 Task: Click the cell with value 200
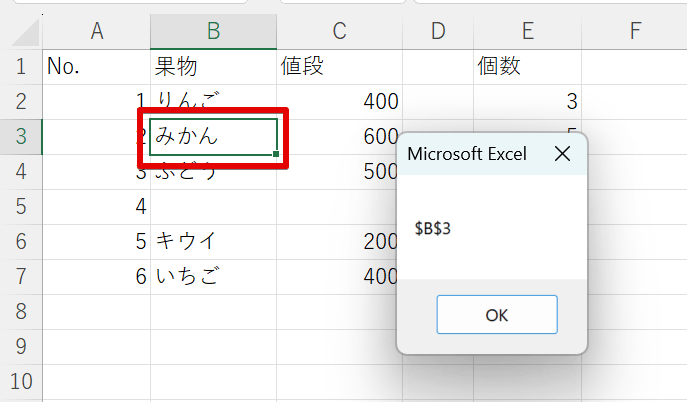pos(336,242)
